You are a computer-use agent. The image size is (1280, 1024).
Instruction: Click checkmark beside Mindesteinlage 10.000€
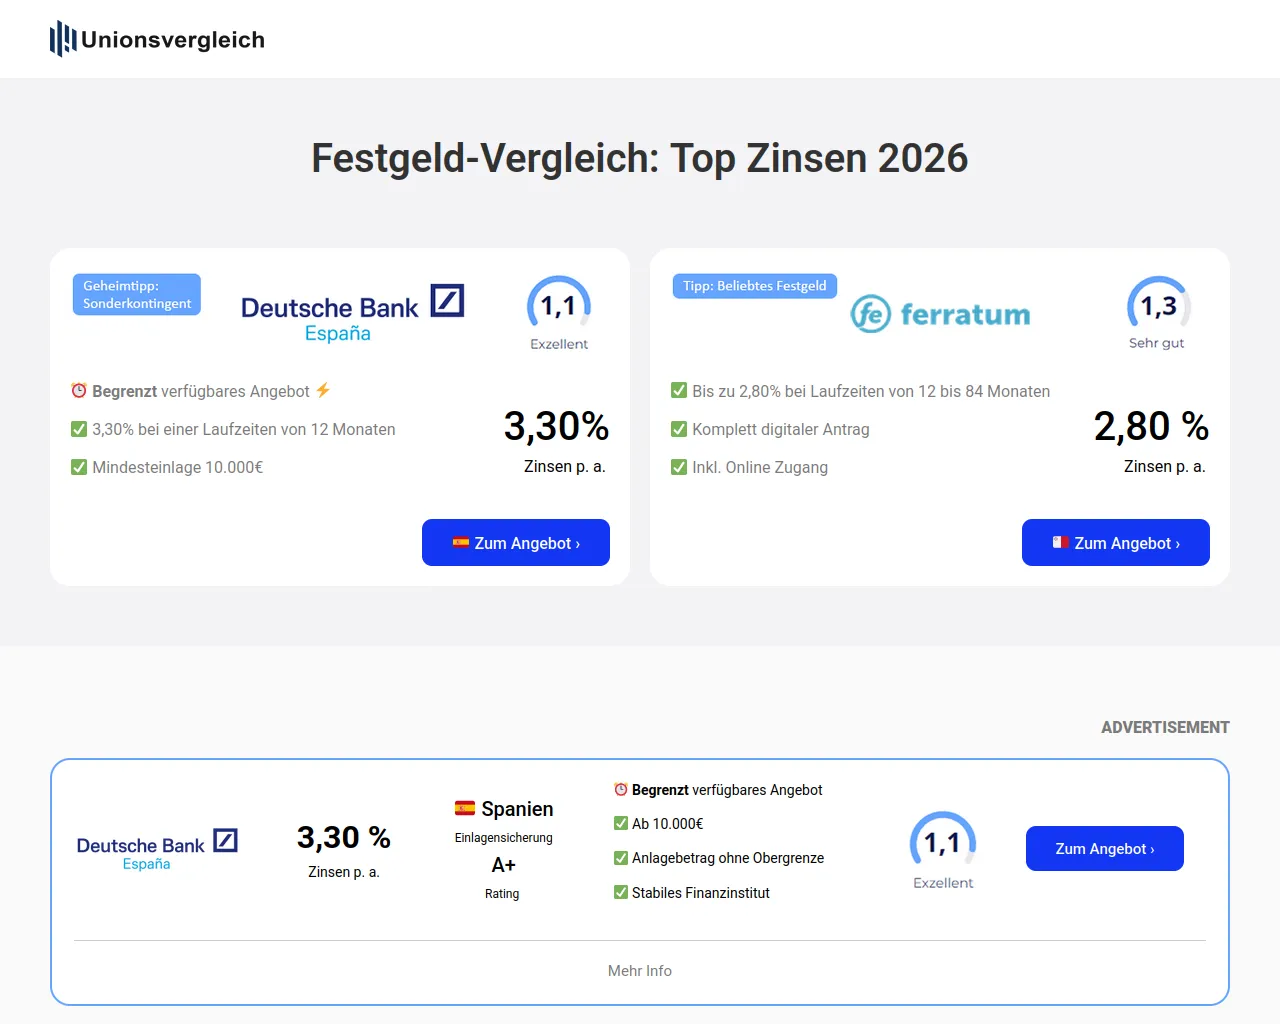79,467
